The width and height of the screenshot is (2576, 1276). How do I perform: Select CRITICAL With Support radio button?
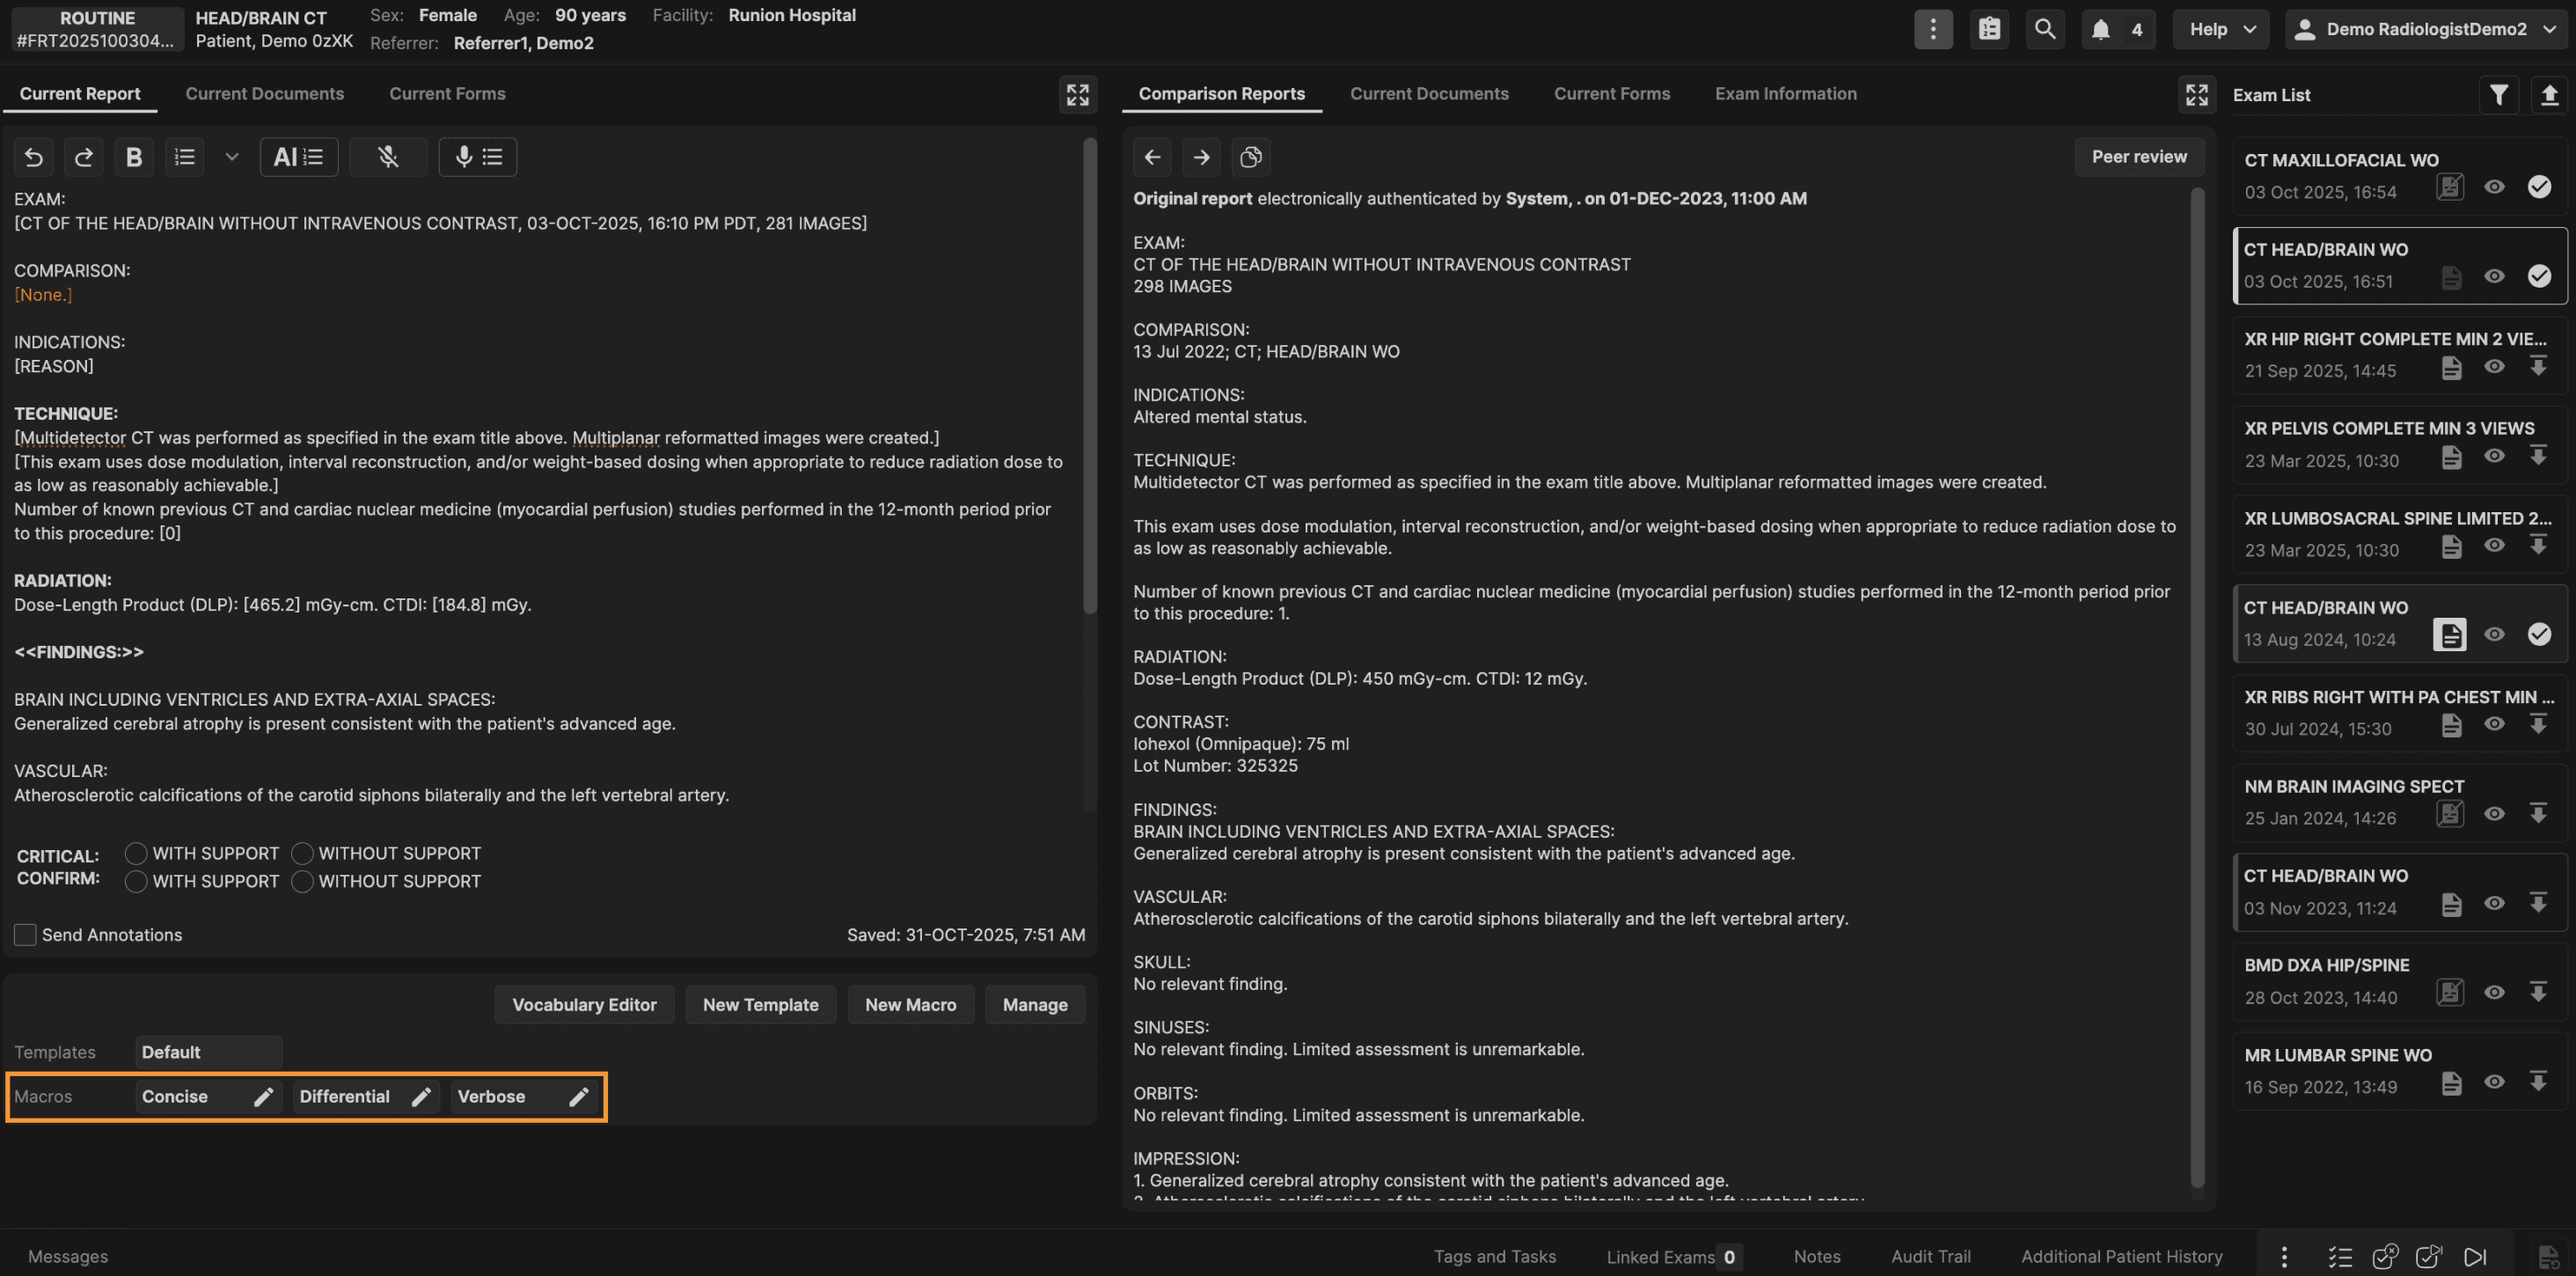pyautogui.click(x=136, y=853)
